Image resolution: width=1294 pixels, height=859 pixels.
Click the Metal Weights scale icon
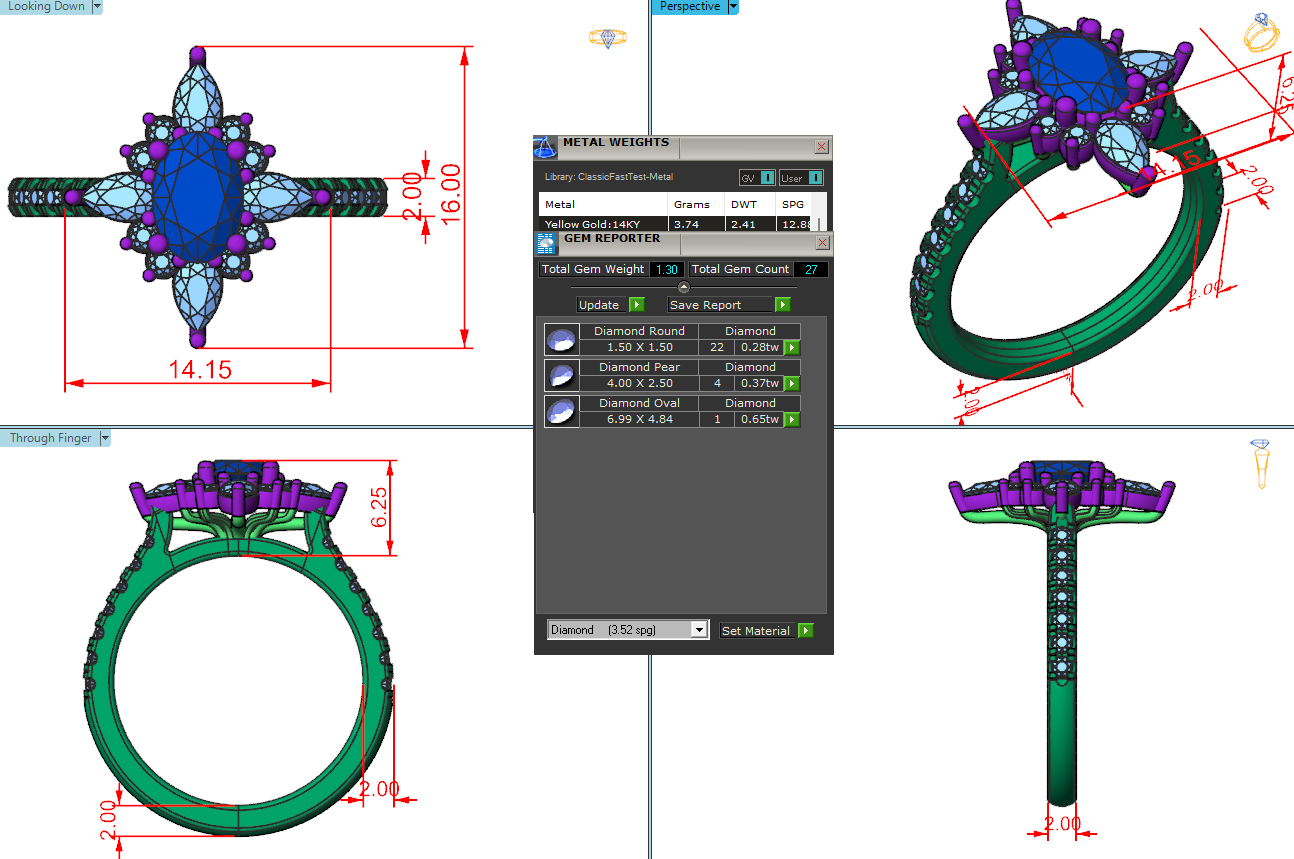coord(545,148)
